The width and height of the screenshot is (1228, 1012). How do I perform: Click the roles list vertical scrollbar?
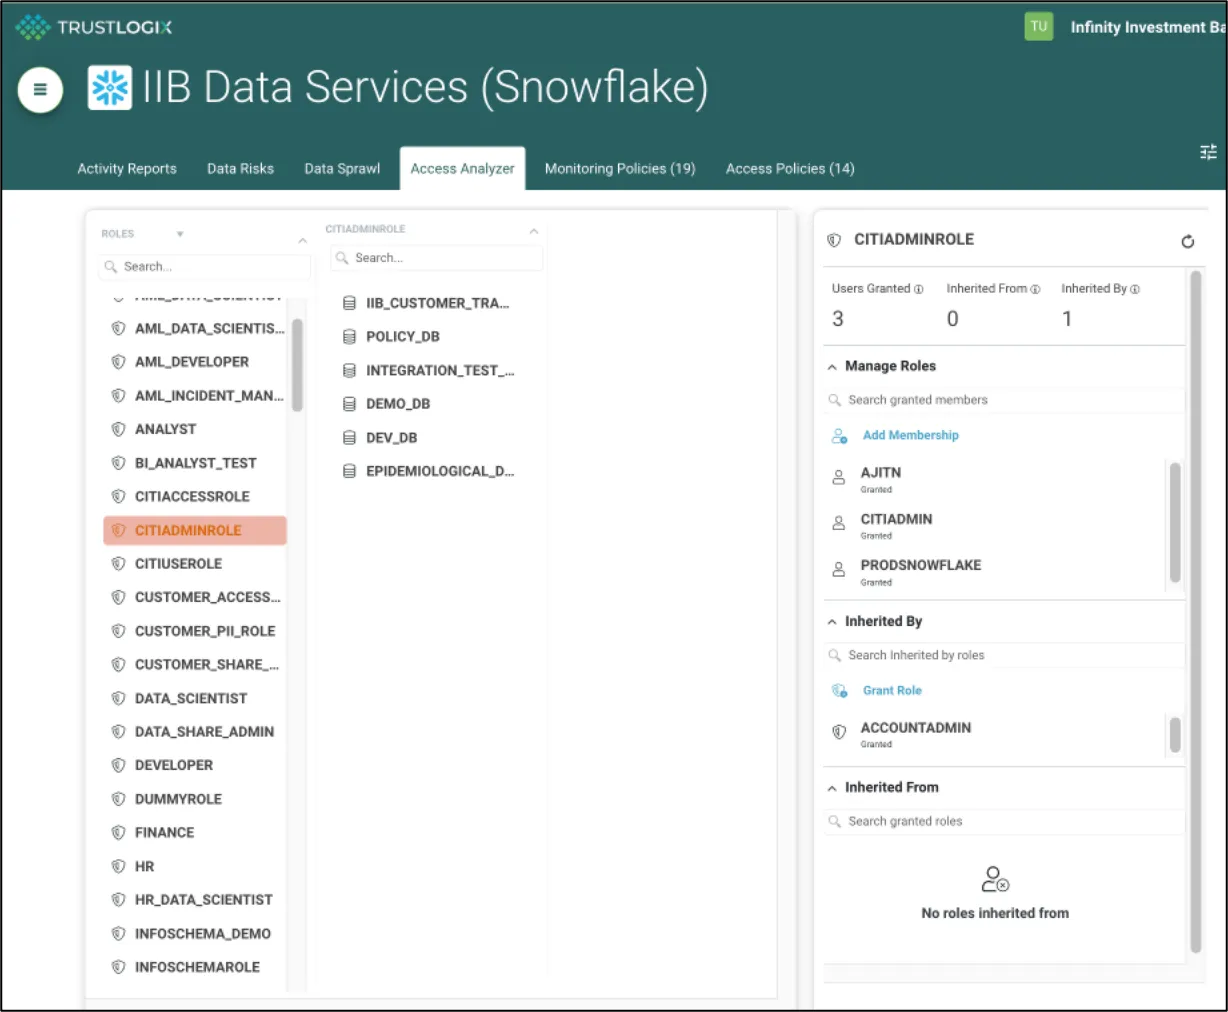coord(296,365)
